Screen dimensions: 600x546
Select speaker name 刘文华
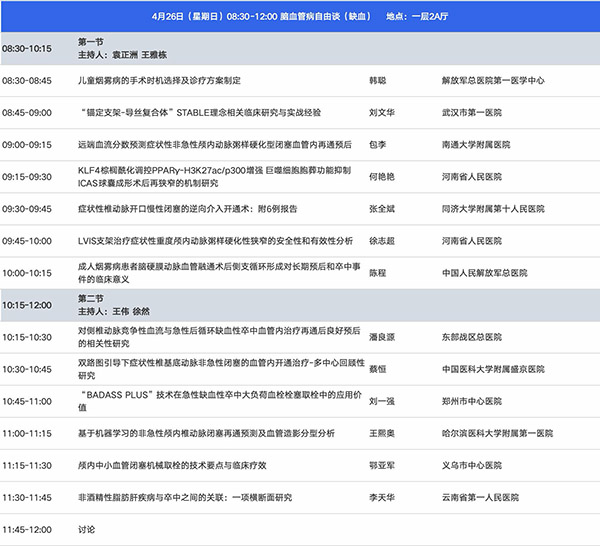[382, 112]
